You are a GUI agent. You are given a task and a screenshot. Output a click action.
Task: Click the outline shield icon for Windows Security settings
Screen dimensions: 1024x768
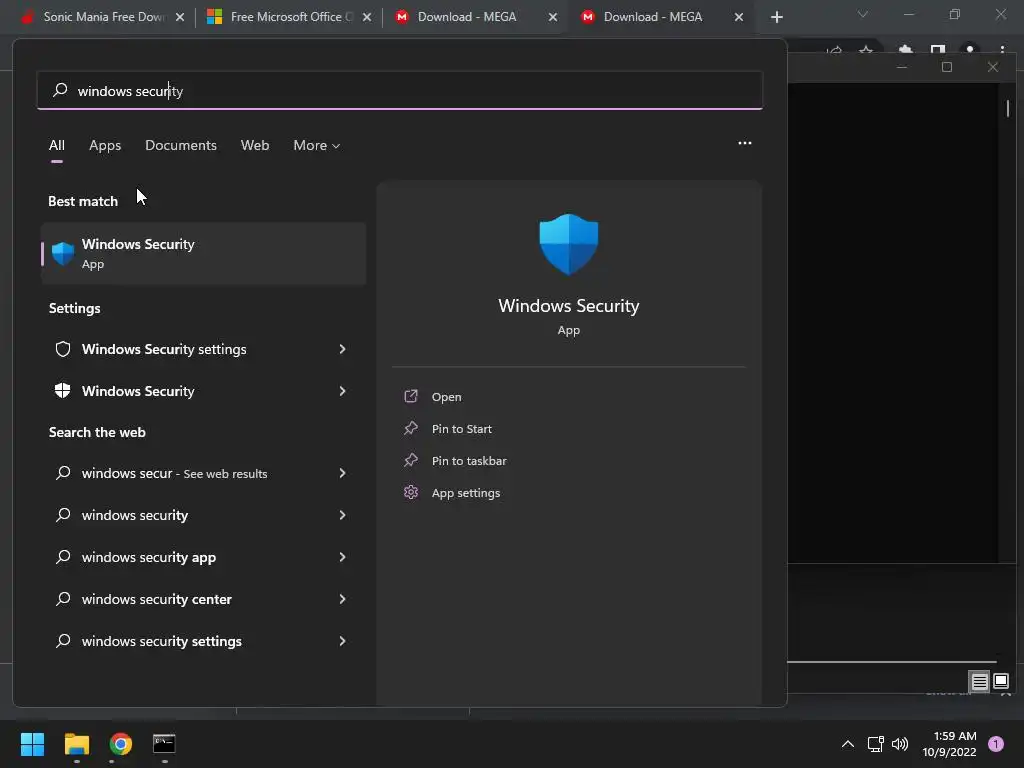[x=63, y=349]
